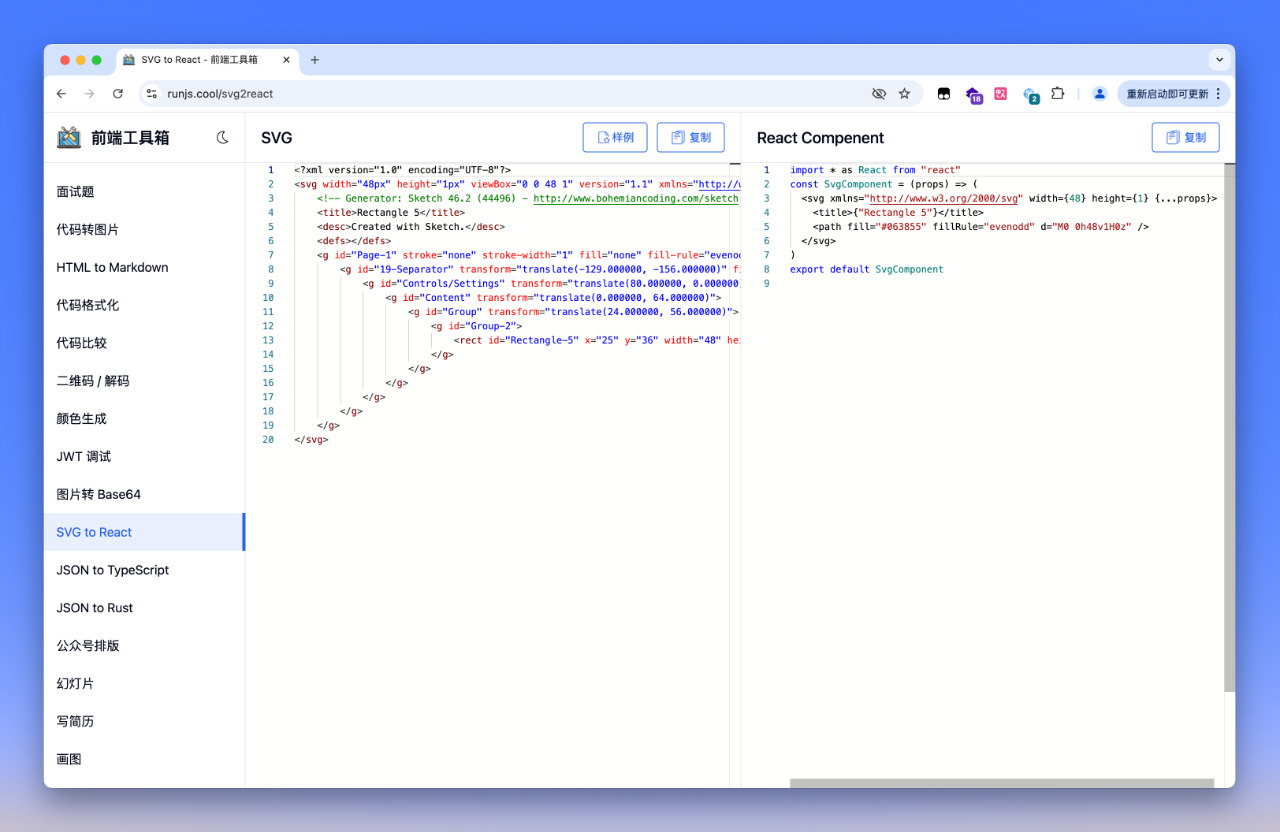Reload the current page
Screen dimensions: 1280x832
pyautogui.click(x=117, y=94)
